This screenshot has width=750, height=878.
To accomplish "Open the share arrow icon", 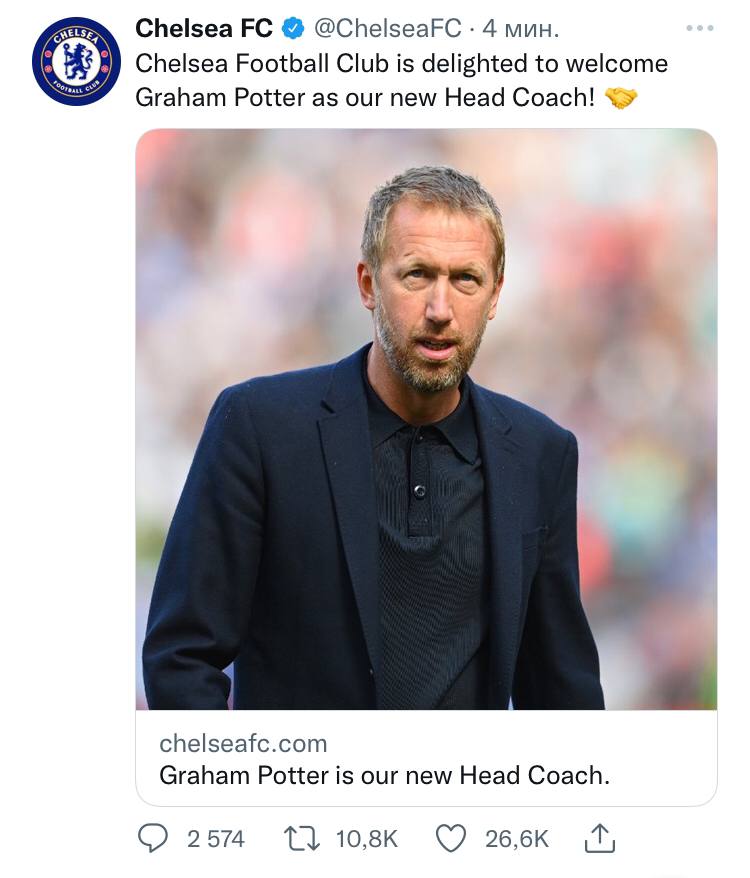I will pos(599,837).
